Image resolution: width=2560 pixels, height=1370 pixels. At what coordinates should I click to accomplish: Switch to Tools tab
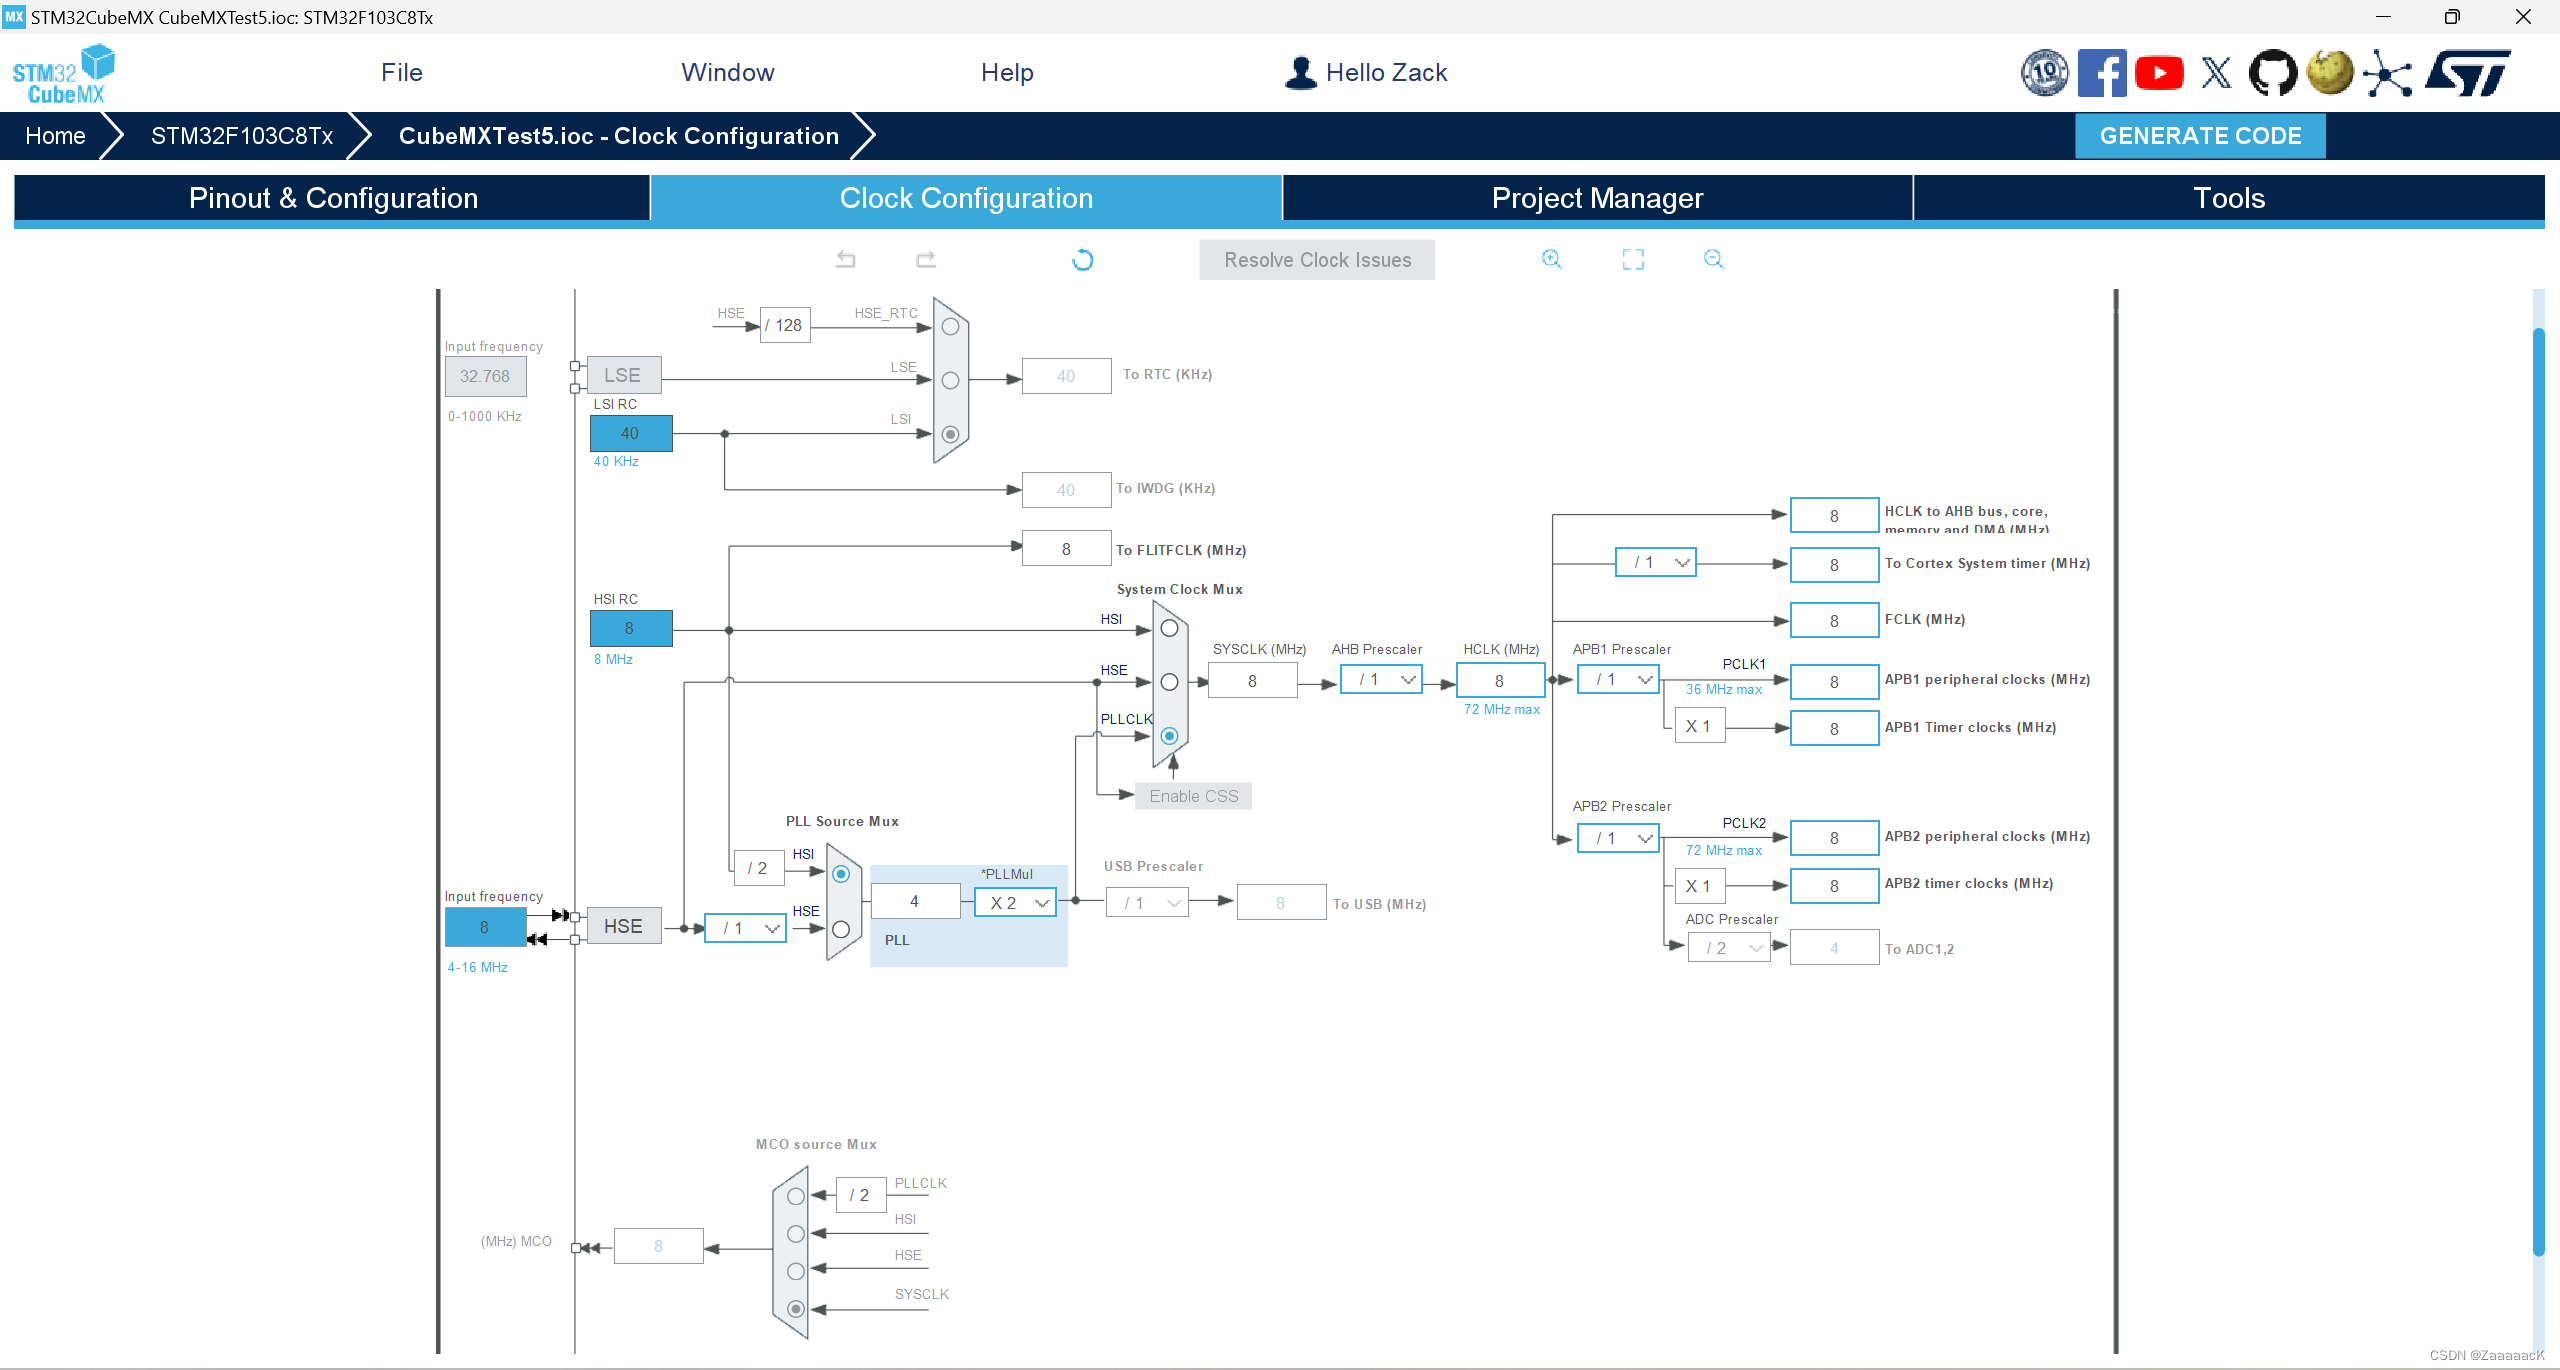(2229, 198)
